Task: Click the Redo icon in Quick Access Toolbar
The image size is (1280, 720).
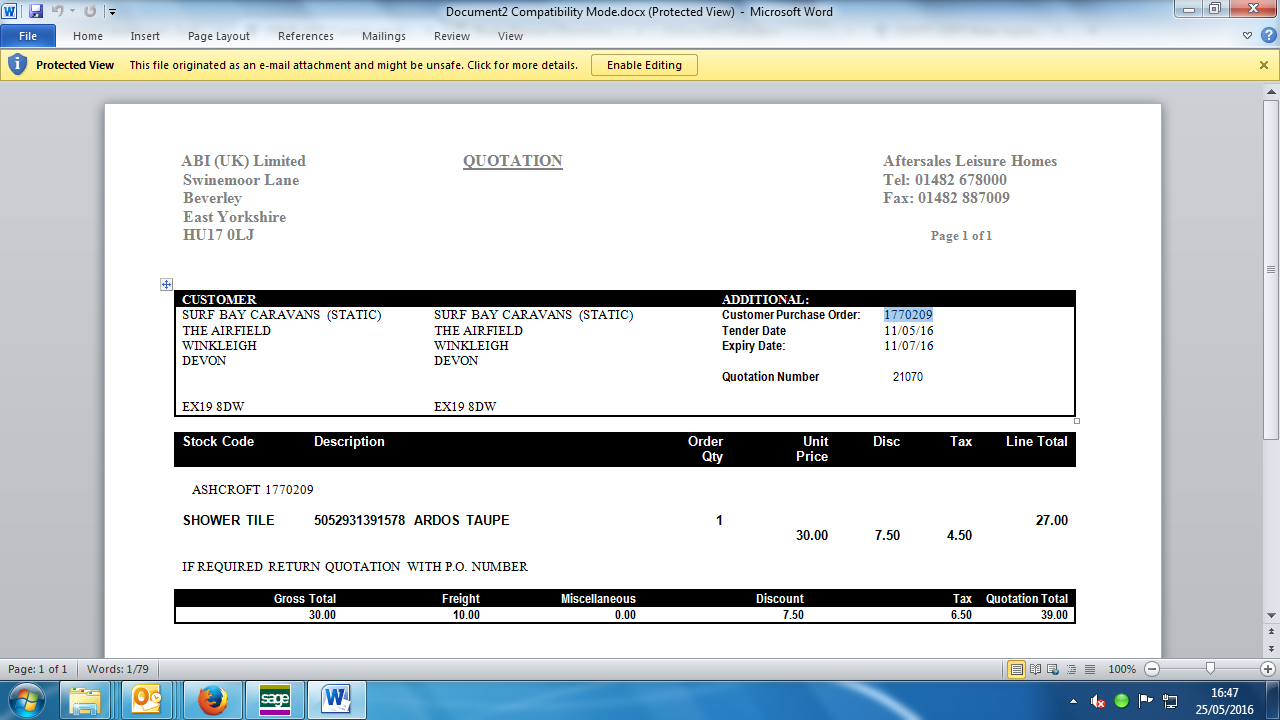Action: click(x=90, y=11)
